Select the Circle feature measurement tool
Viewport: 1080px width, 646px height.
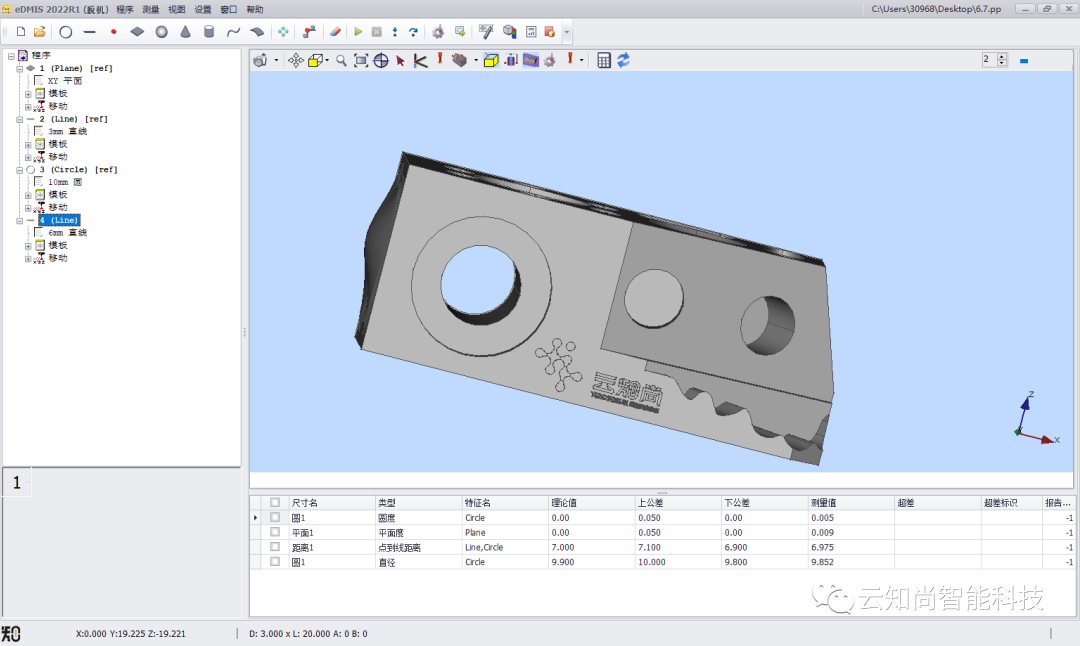pos(66,32)
